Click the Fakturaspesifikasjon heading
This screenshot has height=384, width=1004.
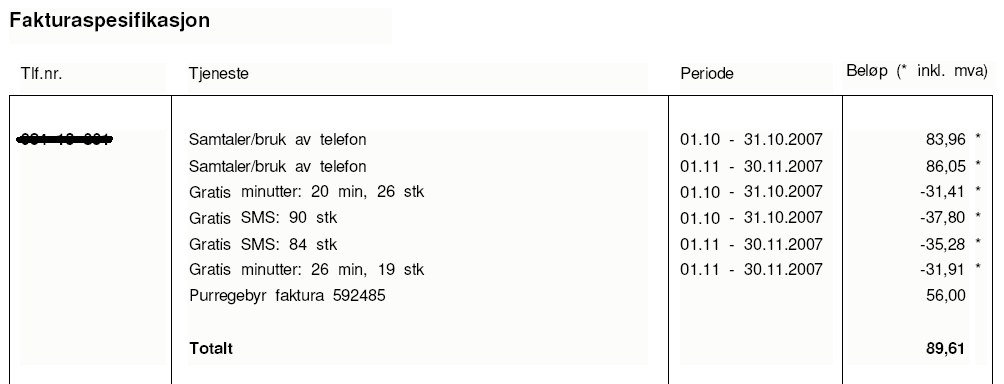point(109,20)
